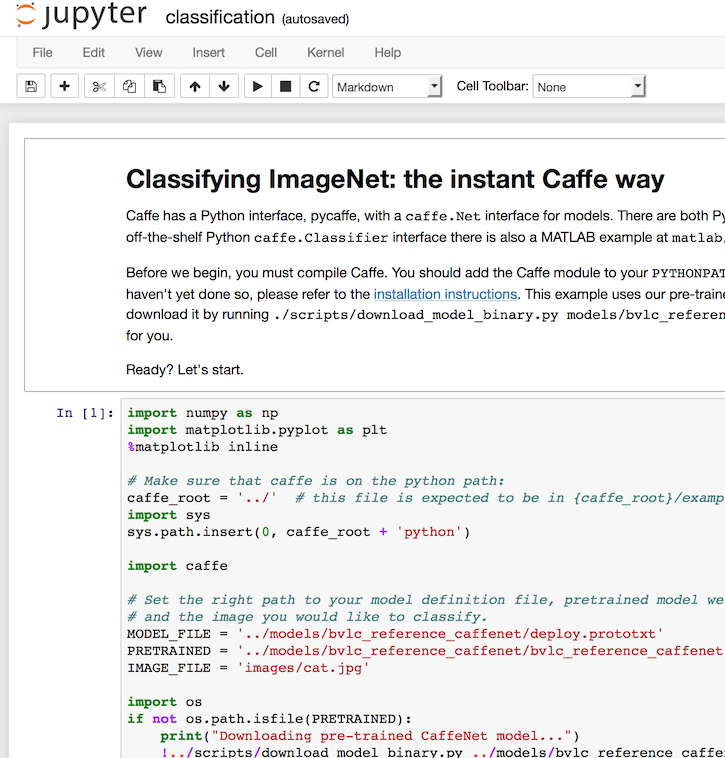Click the 'import matplotlib.pyplot as plt' line
Image resolution: width=725 pixels, height=758 pixels.
(x=257, y=430)
